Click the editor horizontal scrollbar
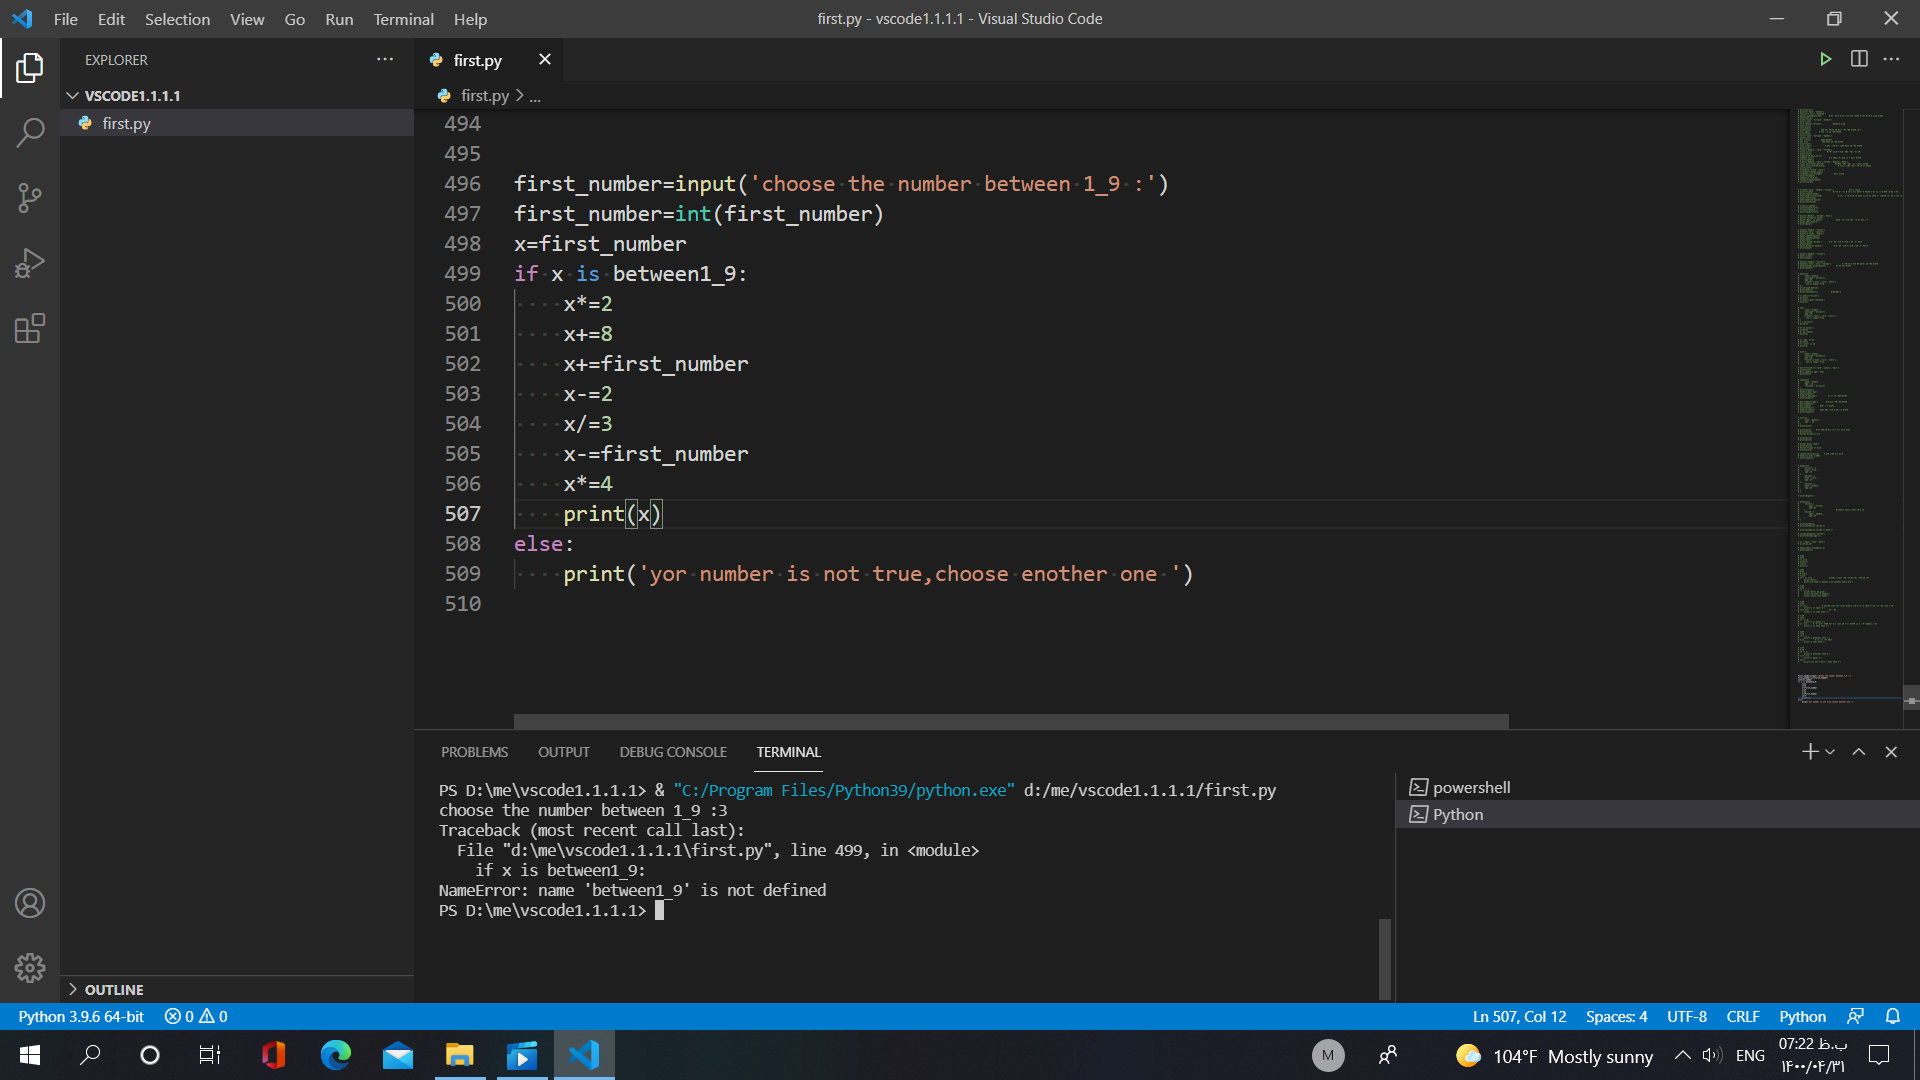The image size is (1920, 1080). 1010,721
